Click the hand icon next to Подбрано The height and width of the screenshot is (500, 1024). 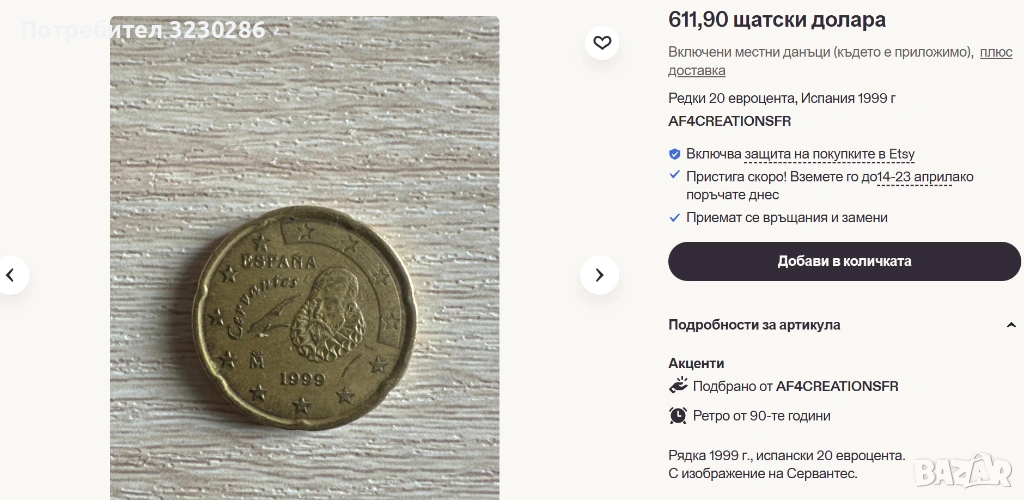tap(678, 386)
